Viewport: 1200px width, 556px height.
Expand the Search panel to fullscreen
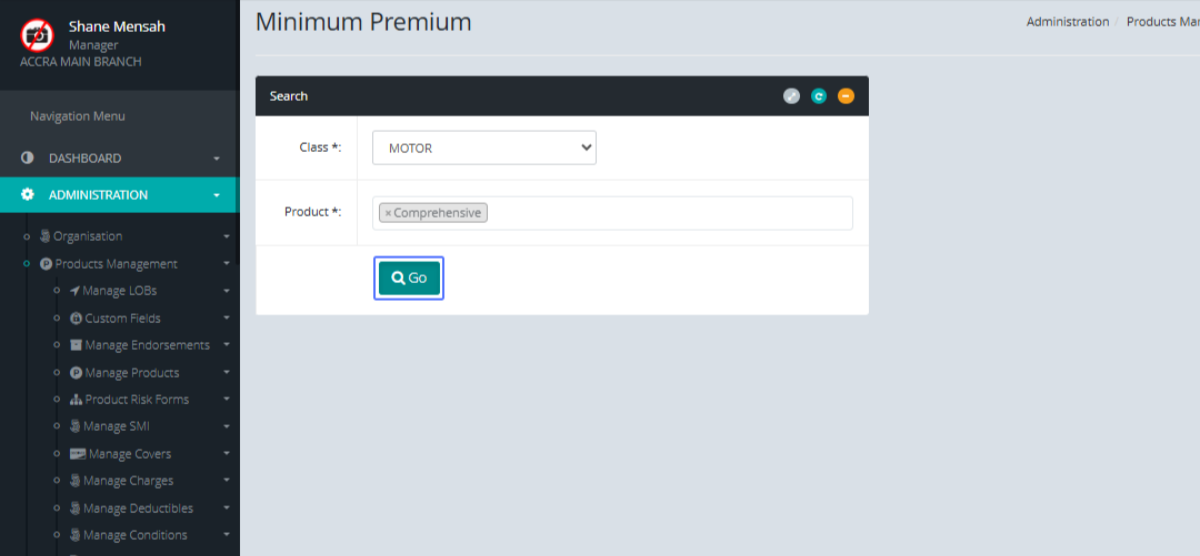click(791, 96)
